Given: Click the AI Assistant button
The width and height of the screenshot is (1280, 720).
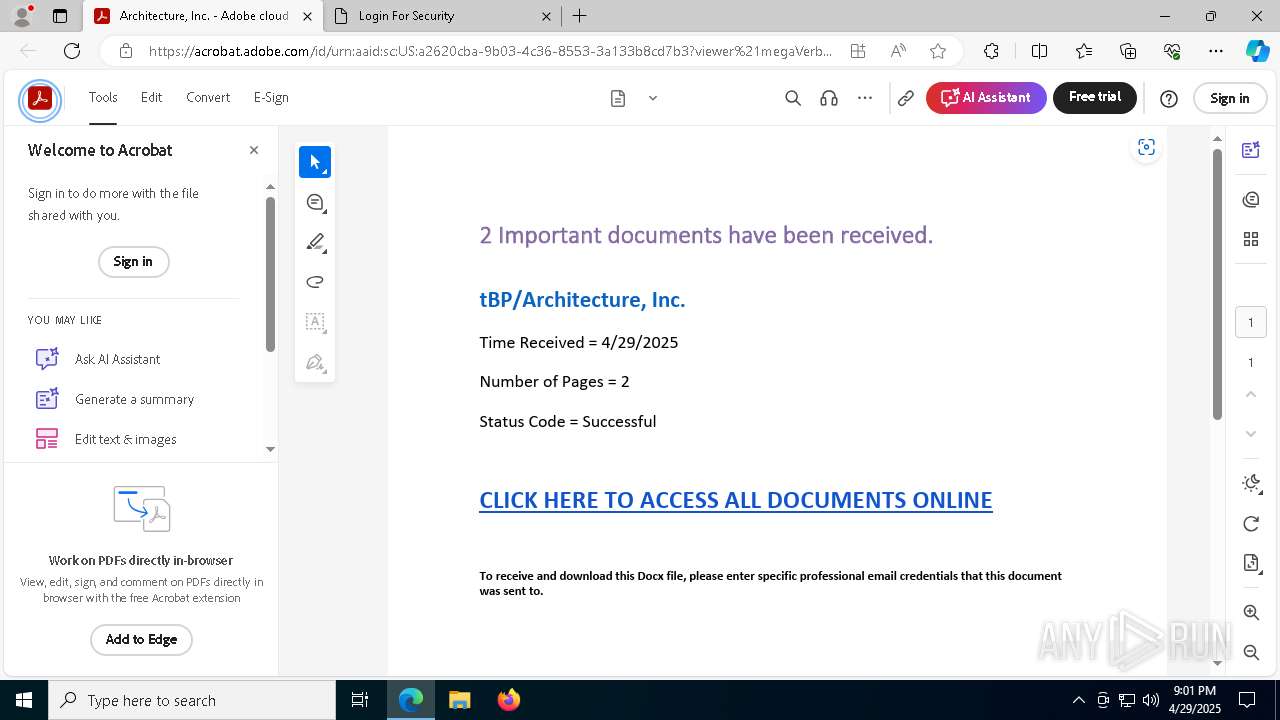Looking at the screenshot, I should pyautogui.click(x=986, y=98).
